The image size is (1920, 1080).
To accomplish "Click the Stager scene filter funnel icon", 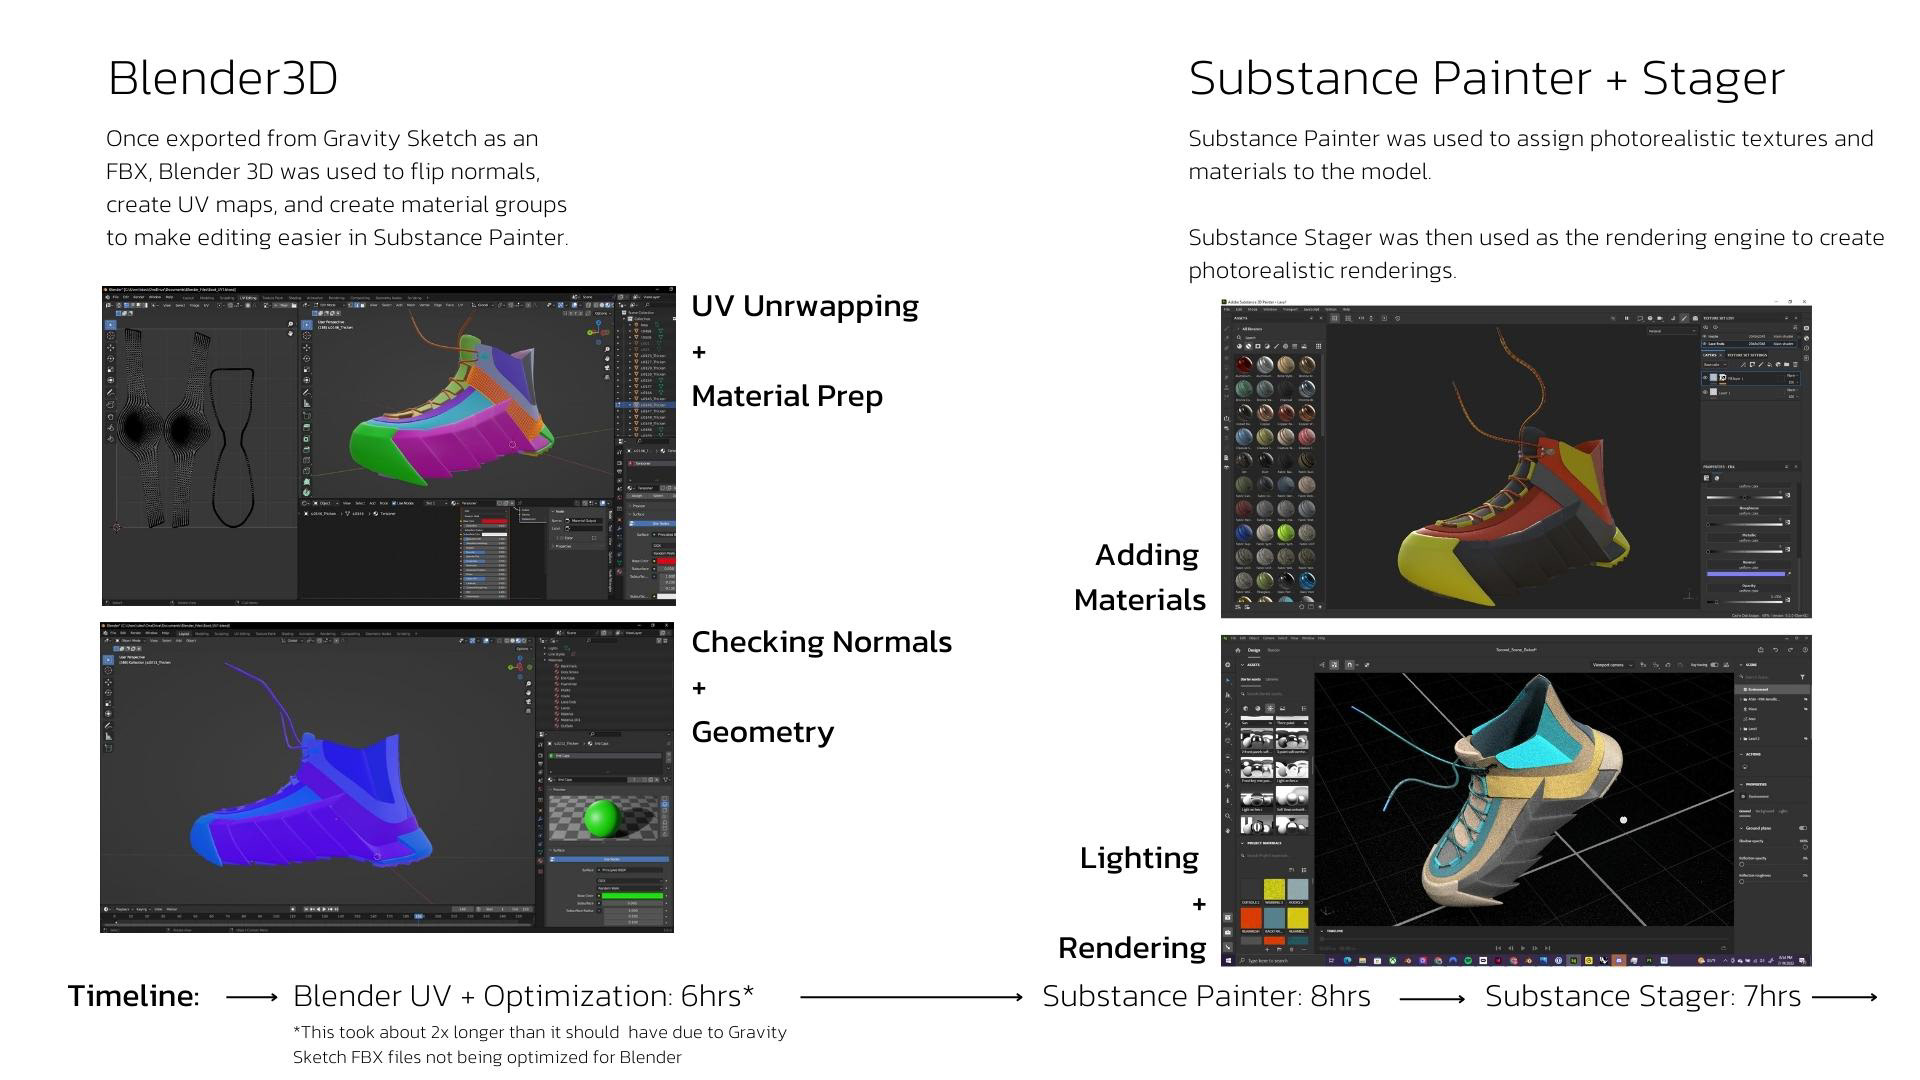I will tap(1802, 677).
